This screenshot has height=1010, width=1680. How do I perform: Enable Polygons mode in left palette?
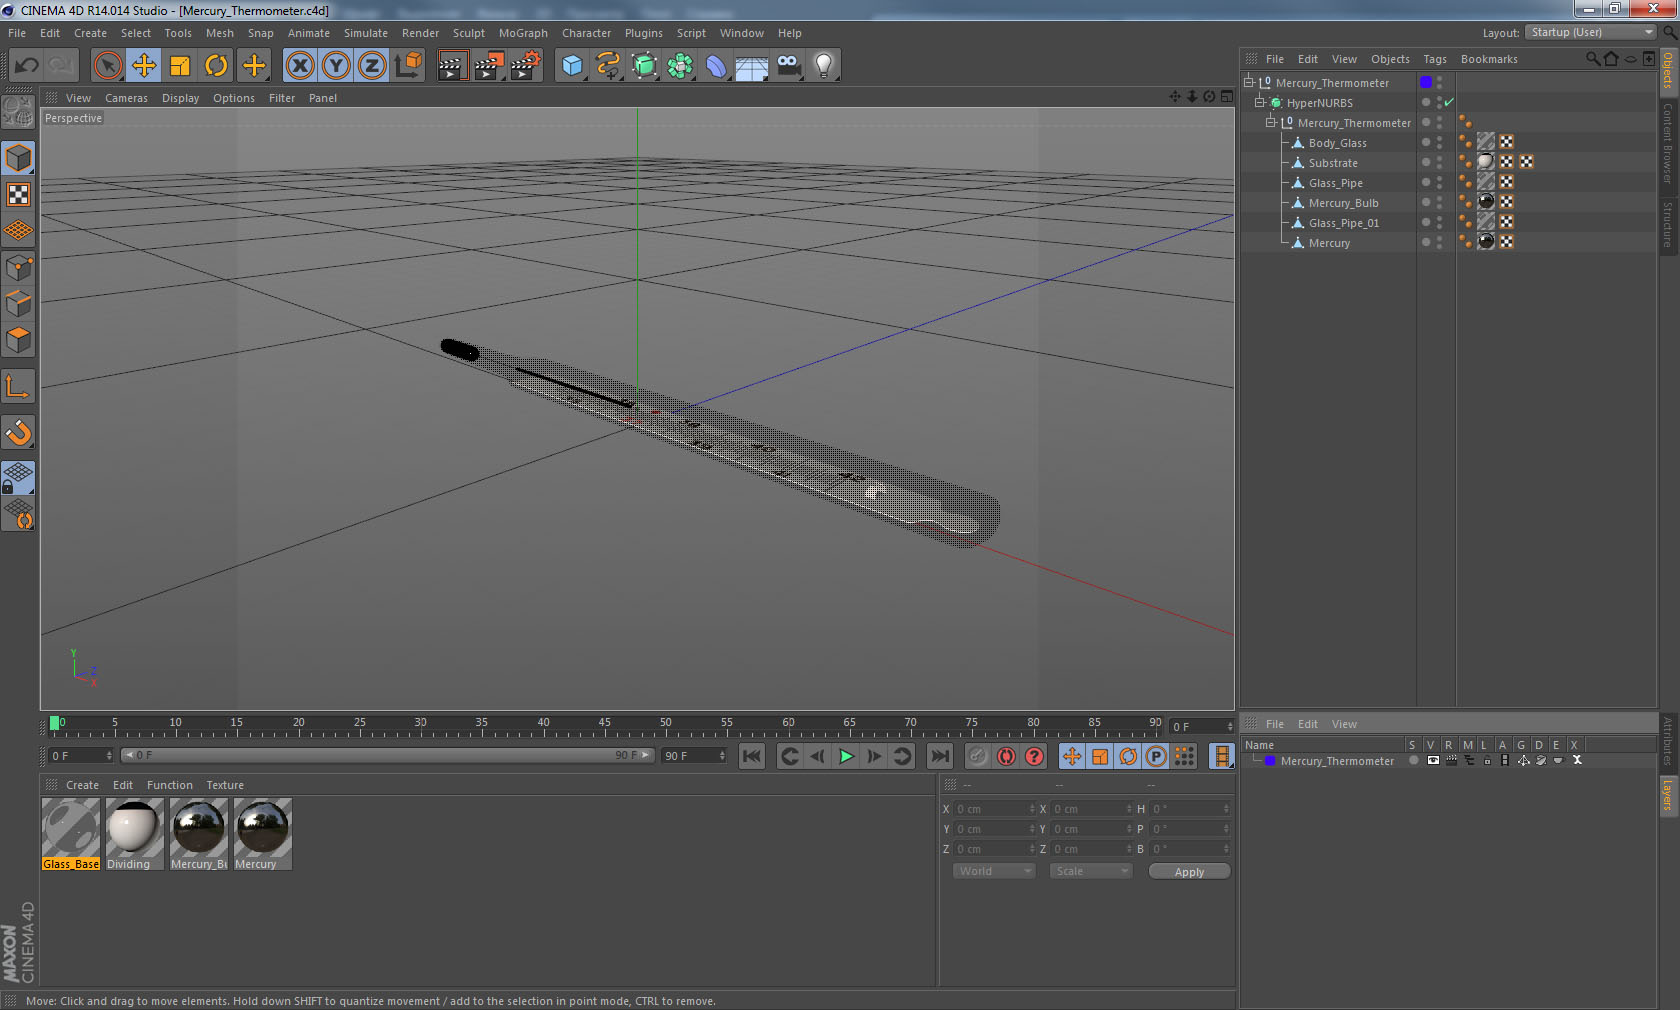[x=19, y=340]
